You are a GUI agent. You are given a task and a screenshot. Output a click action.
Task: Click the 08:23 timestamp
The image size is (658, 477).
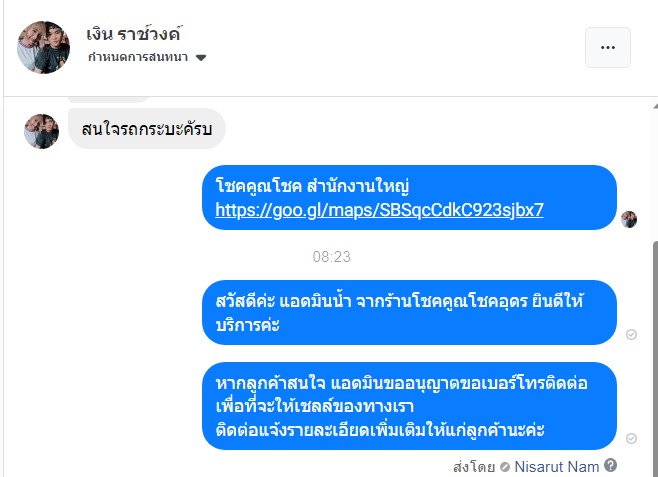331,257
